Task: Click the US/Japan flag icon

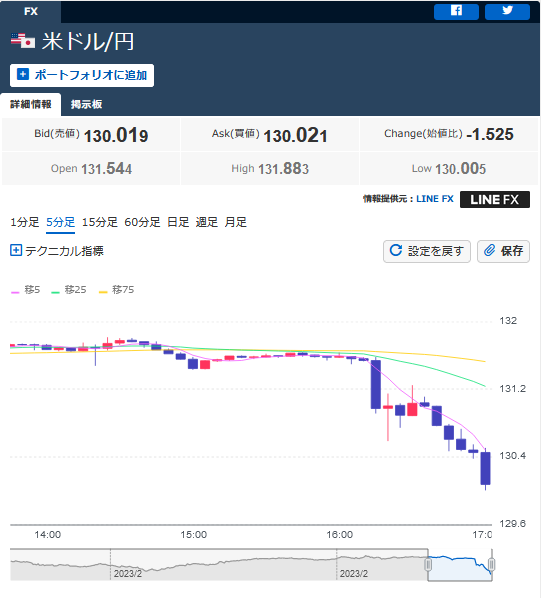Action: click(23, 41)
